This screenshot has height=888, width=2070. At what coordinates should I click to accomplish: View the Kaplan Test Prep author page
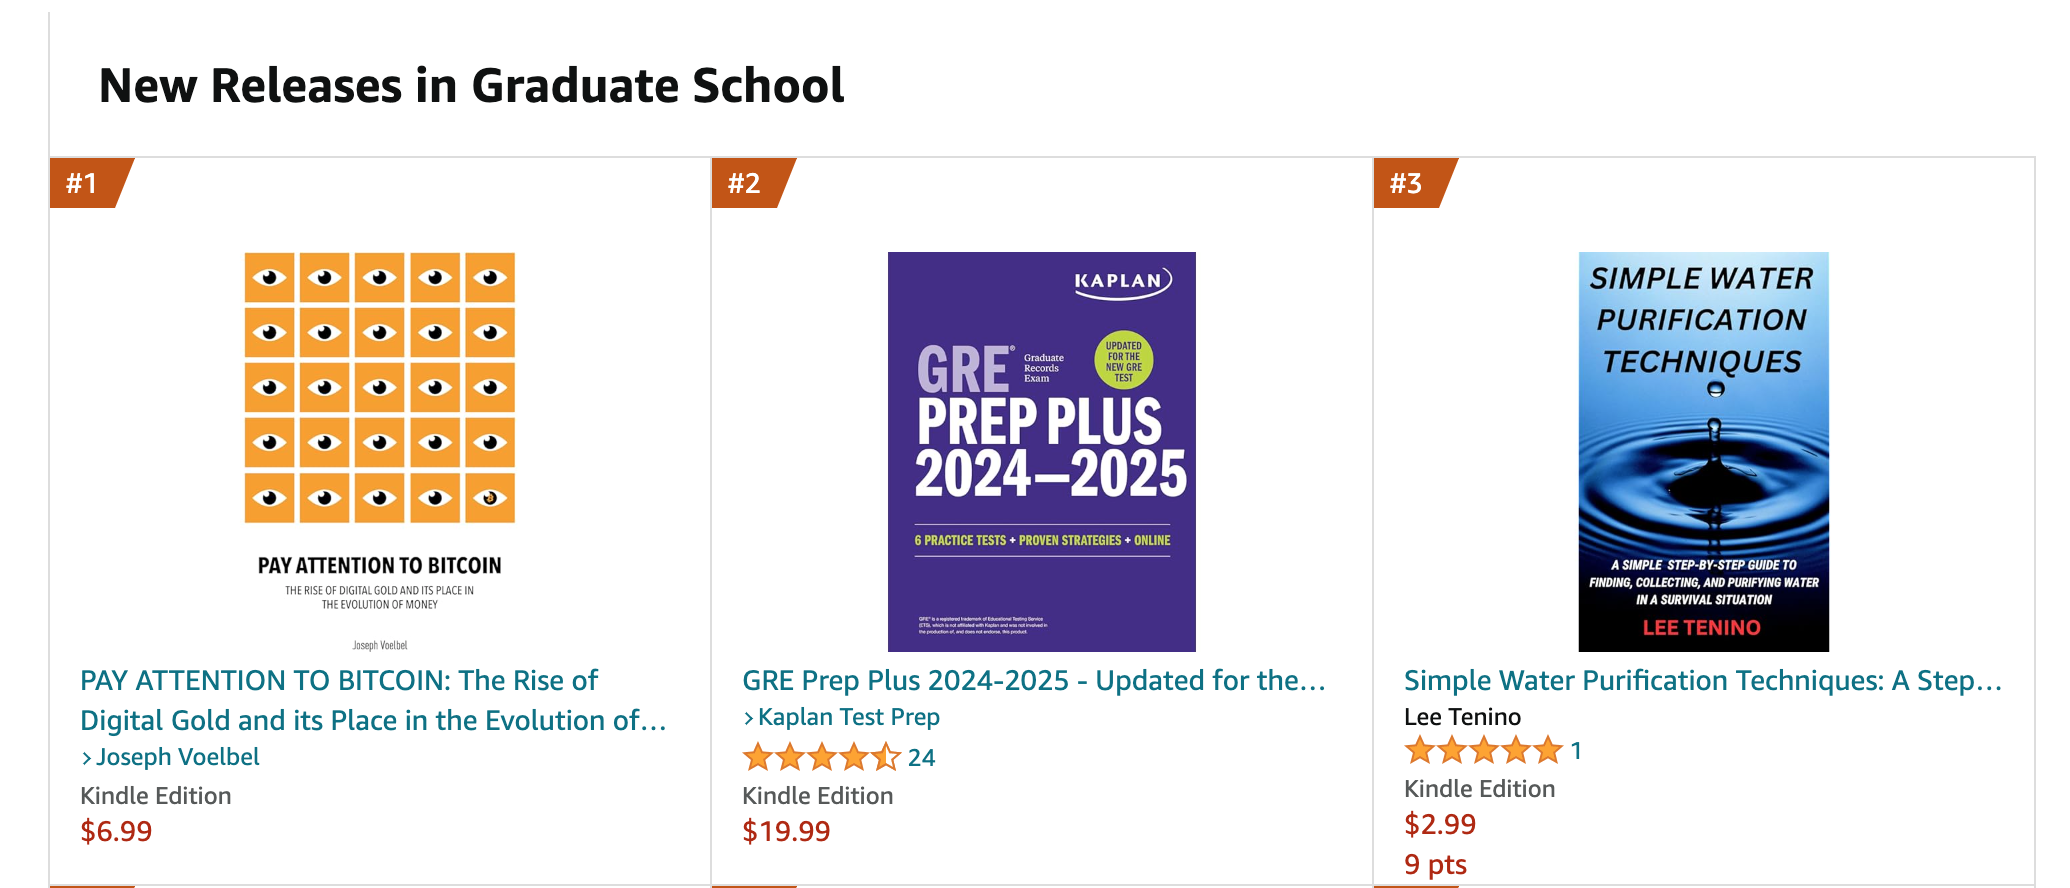click(845, 717)
